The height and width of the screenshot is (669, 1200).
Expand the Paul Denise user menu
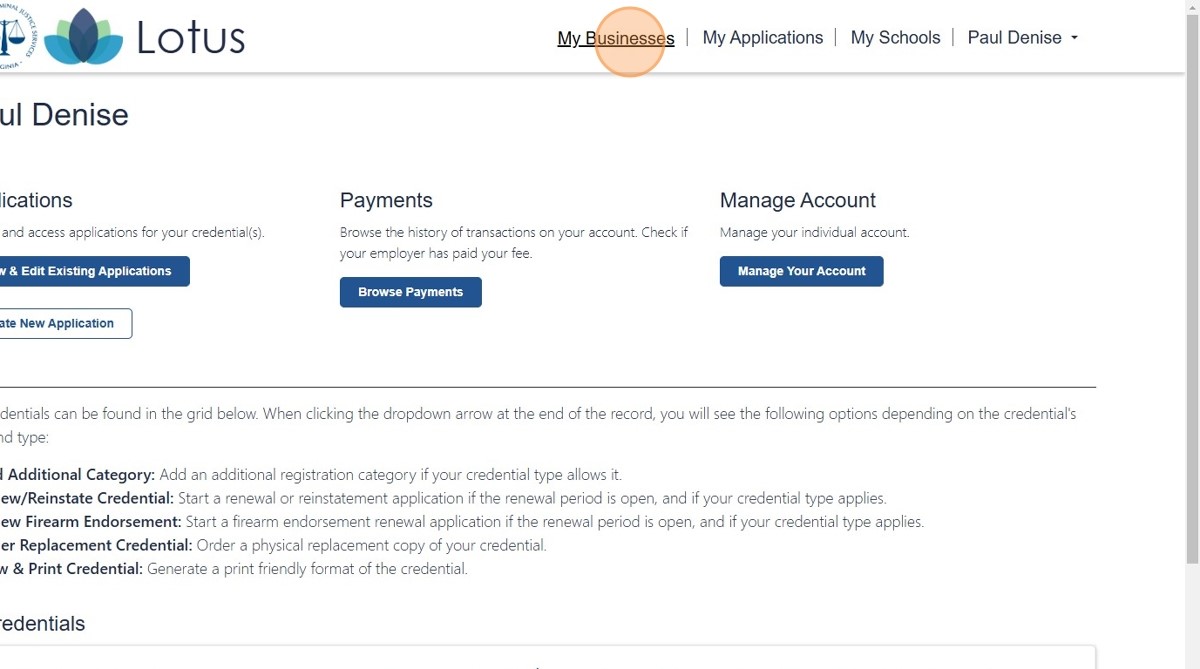[x=1014, y=38]
